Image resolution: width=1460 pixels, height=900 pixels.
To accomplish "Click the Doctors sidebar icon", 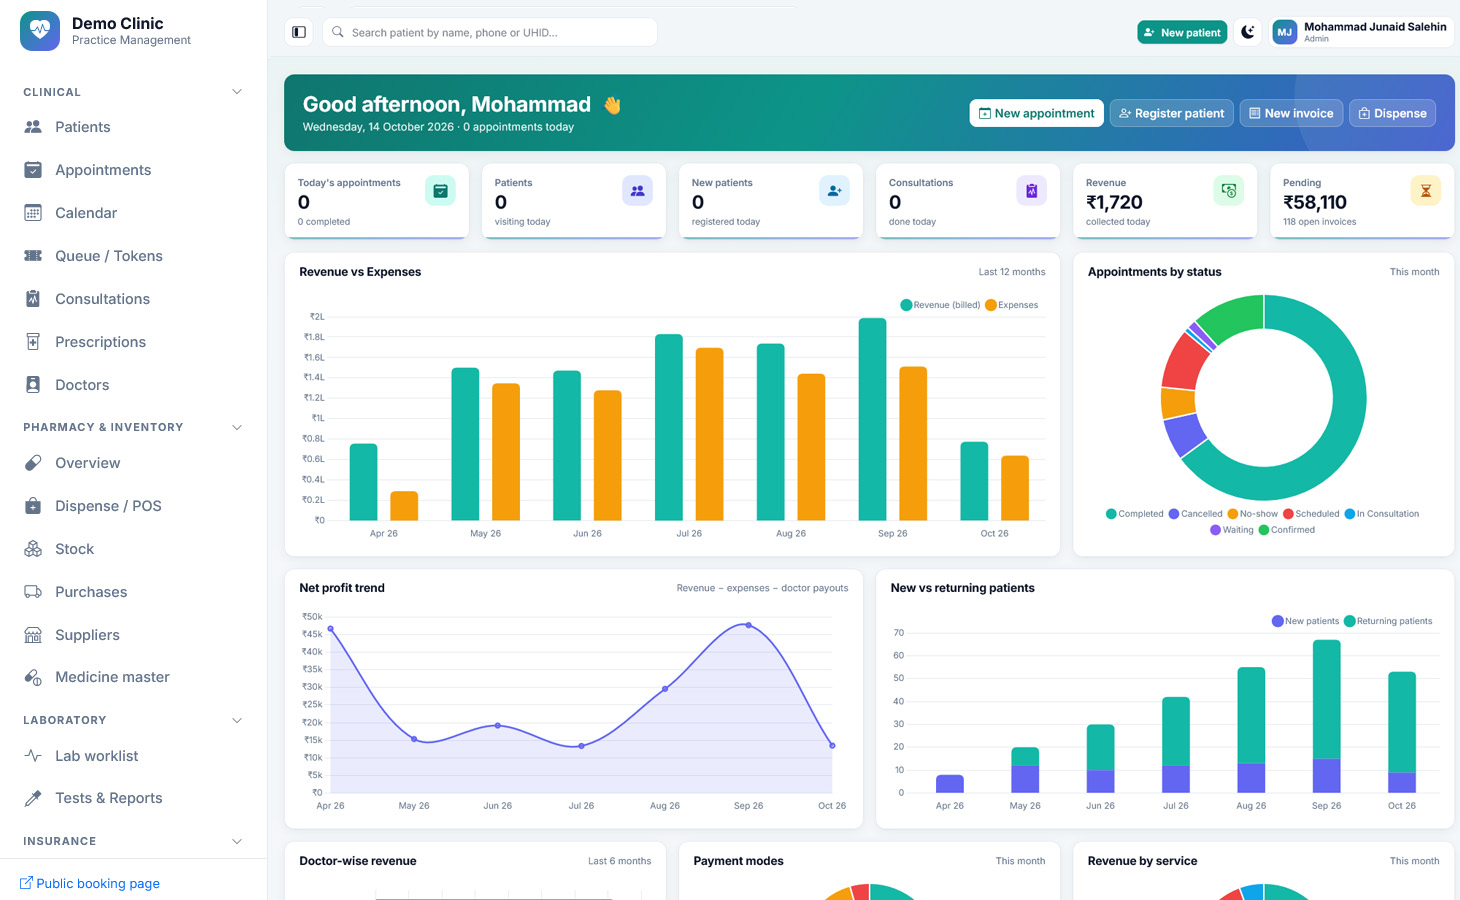I will [x=33, y=385].
